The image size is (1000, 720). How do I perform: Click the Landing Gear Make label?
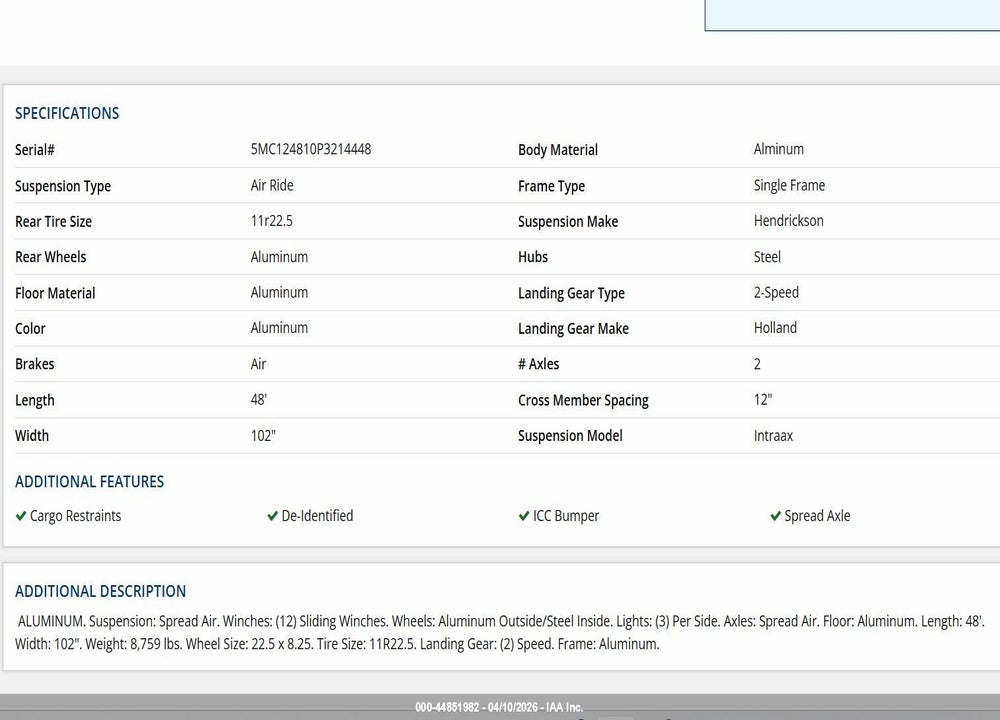[x=573, y=328]
